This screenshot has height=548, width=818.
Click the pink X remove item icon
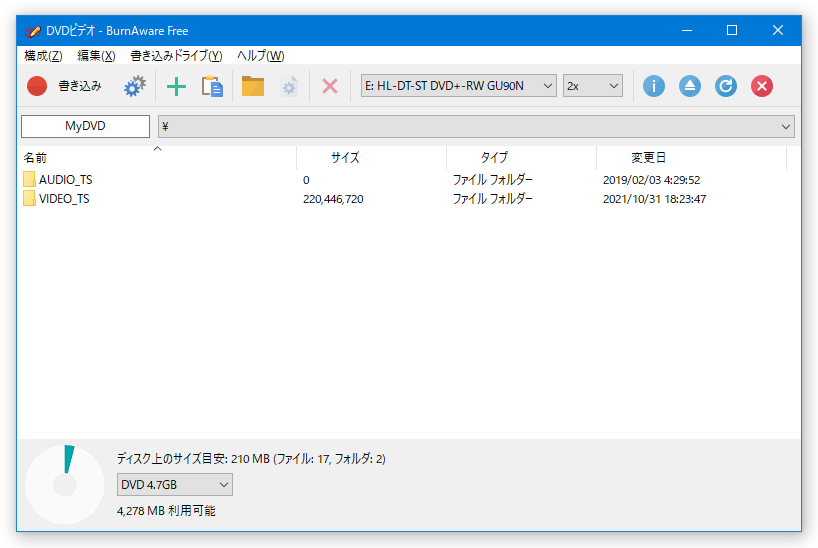click(x=330, y=86)
